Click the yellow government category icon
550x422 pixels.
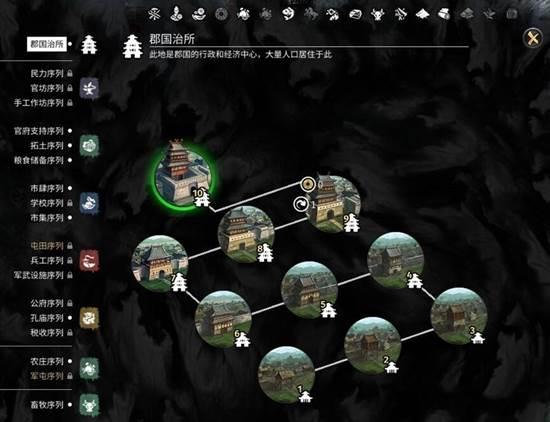pyautogui.click(x=89, y=318)
